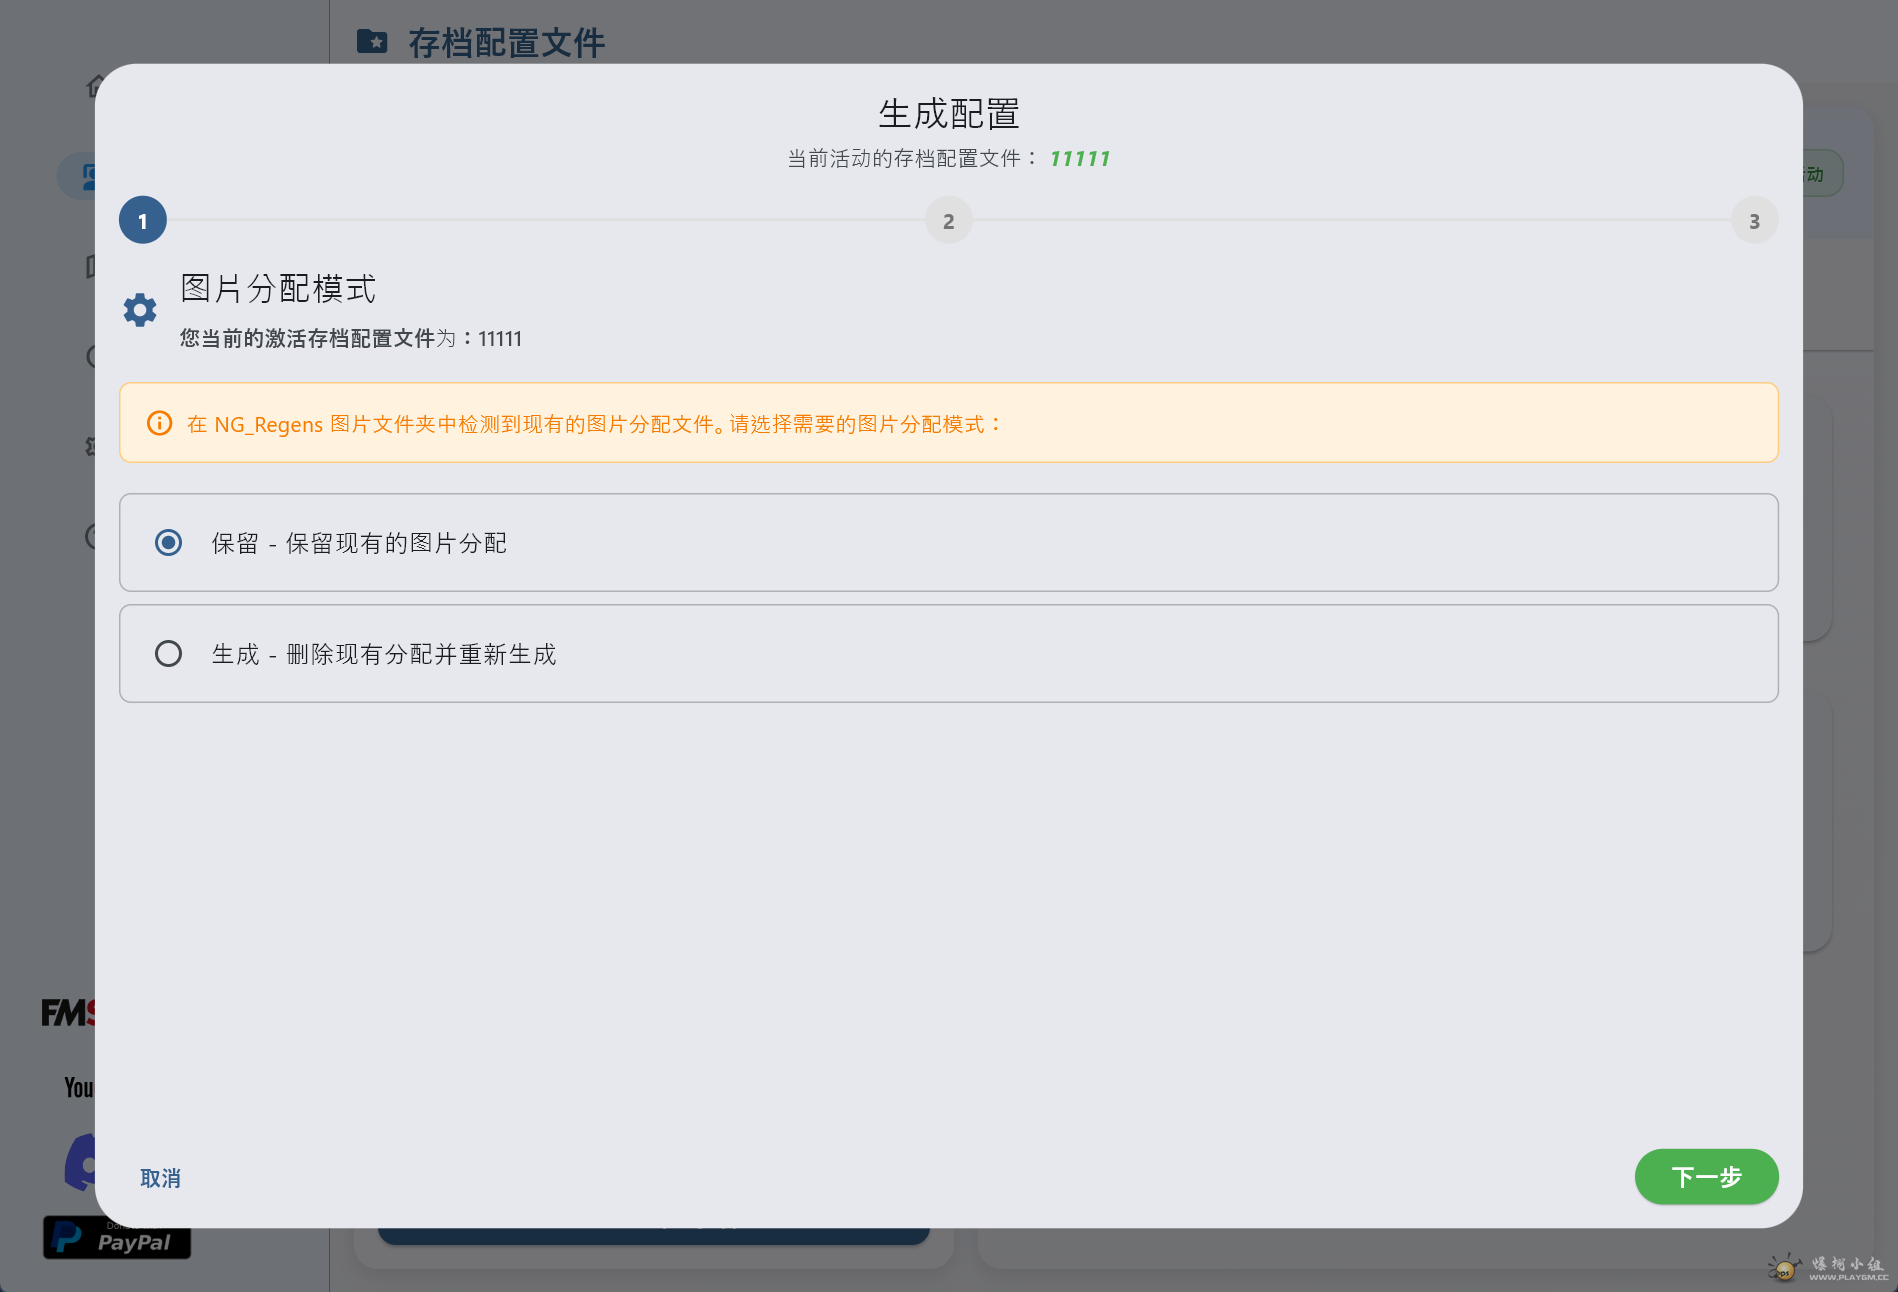The image size is (1898, 1292).
Task: Click the 下一步 button to proceed
Action: 1706,1177
